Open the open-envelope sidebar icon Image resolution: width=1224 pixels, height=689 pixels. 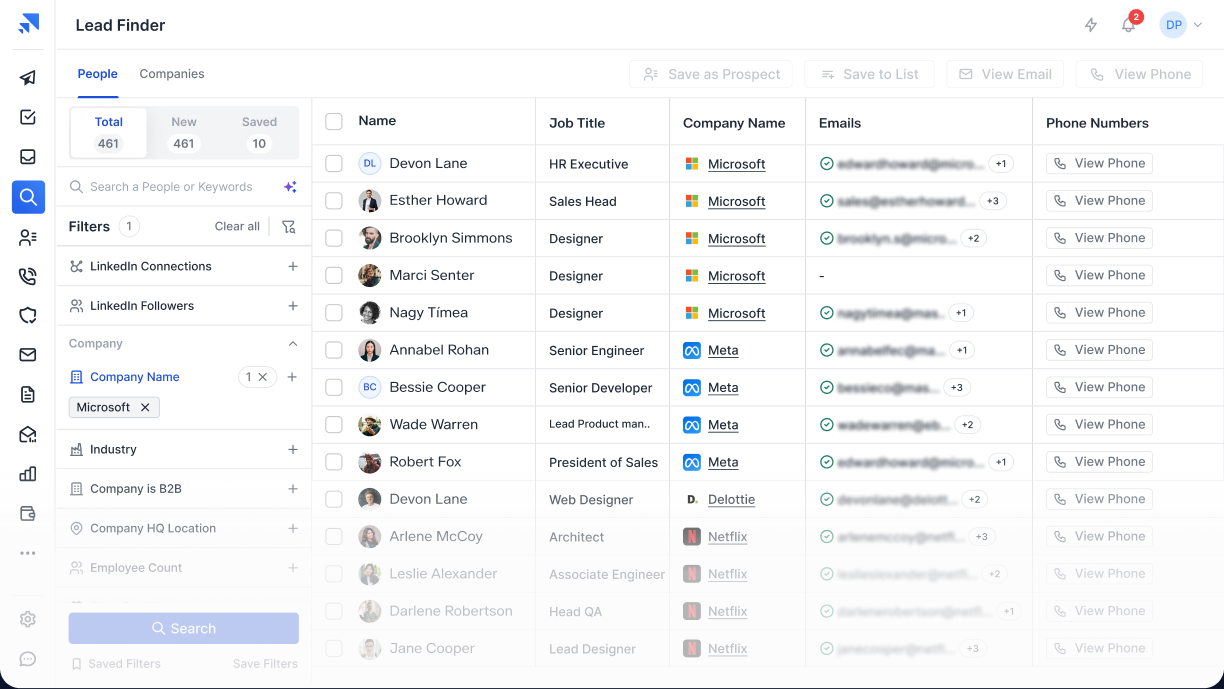point(28,434)
